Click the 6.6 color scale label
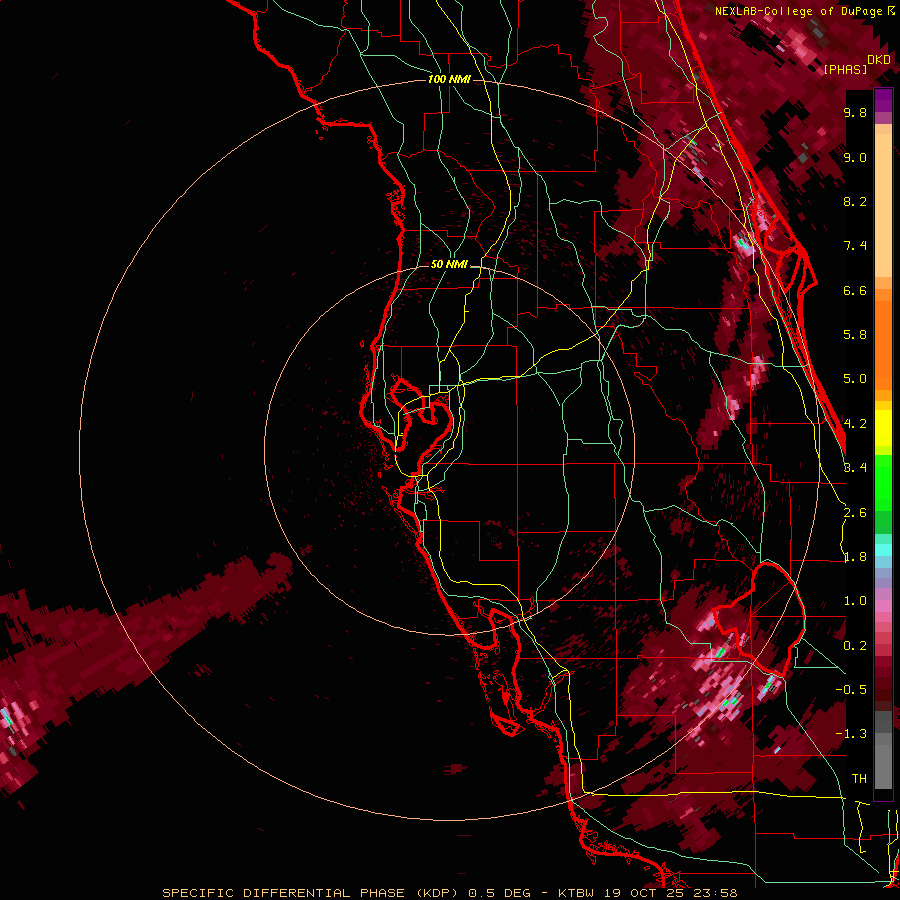This screenshot has height=900, width=900. click(855, 290)
